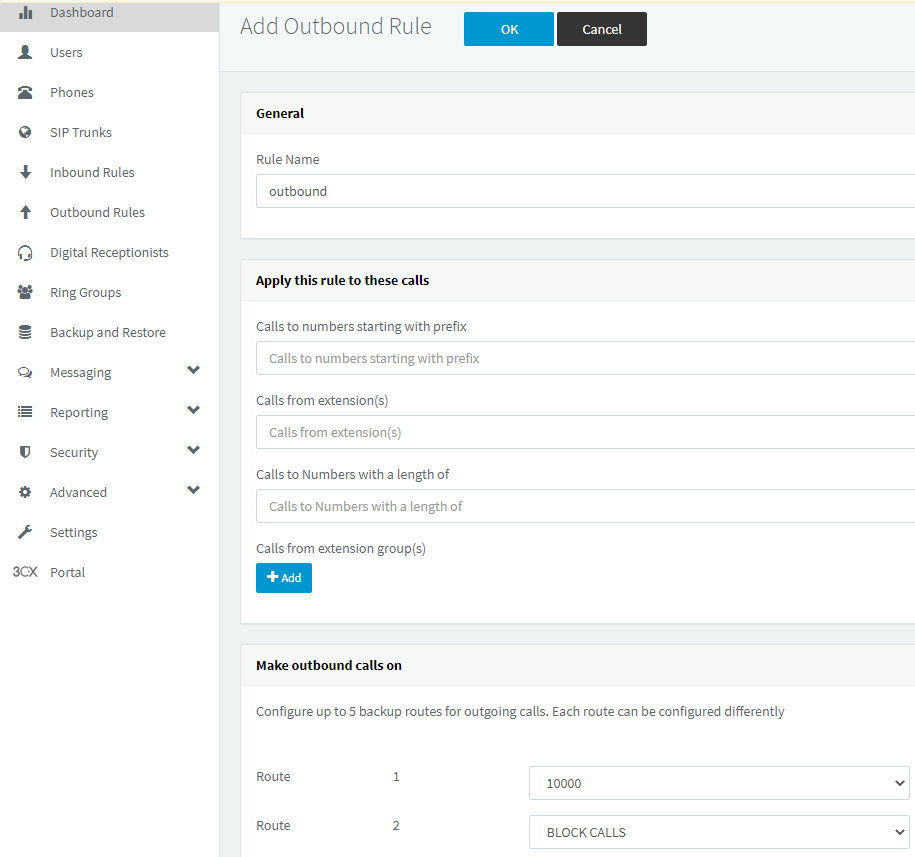Focus the Calls to numbers starting with prefix field
Screen dimensions: 915x857
(x=585, y=358)
